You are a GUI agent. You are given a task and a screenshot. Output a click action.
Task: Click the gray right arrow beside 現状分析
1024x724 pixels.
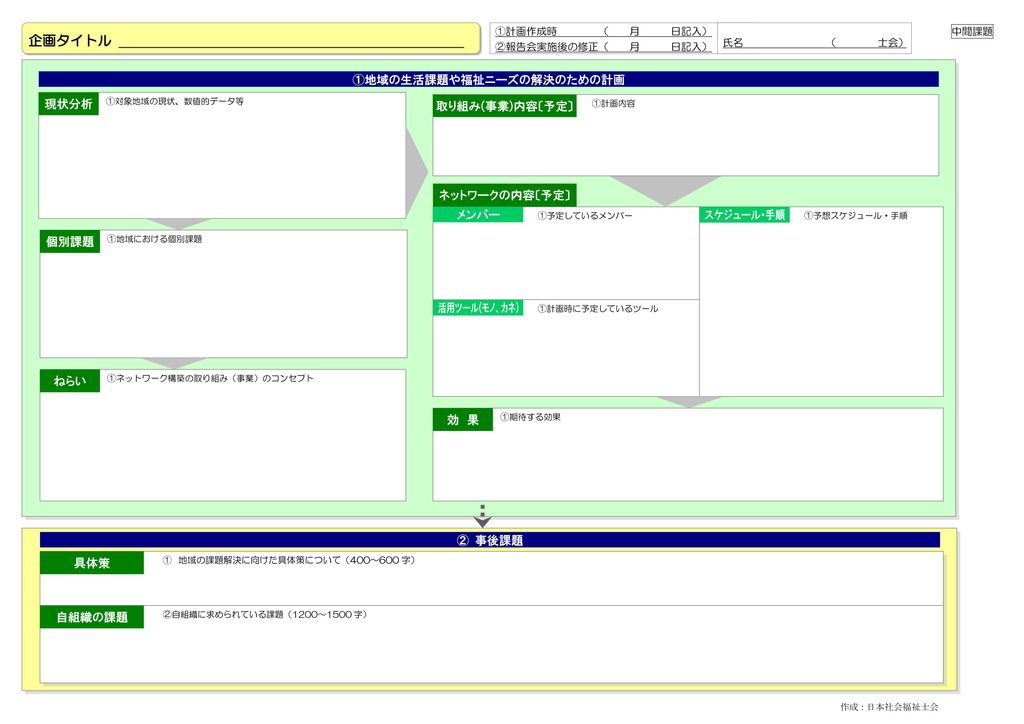(x=416, y=172)
